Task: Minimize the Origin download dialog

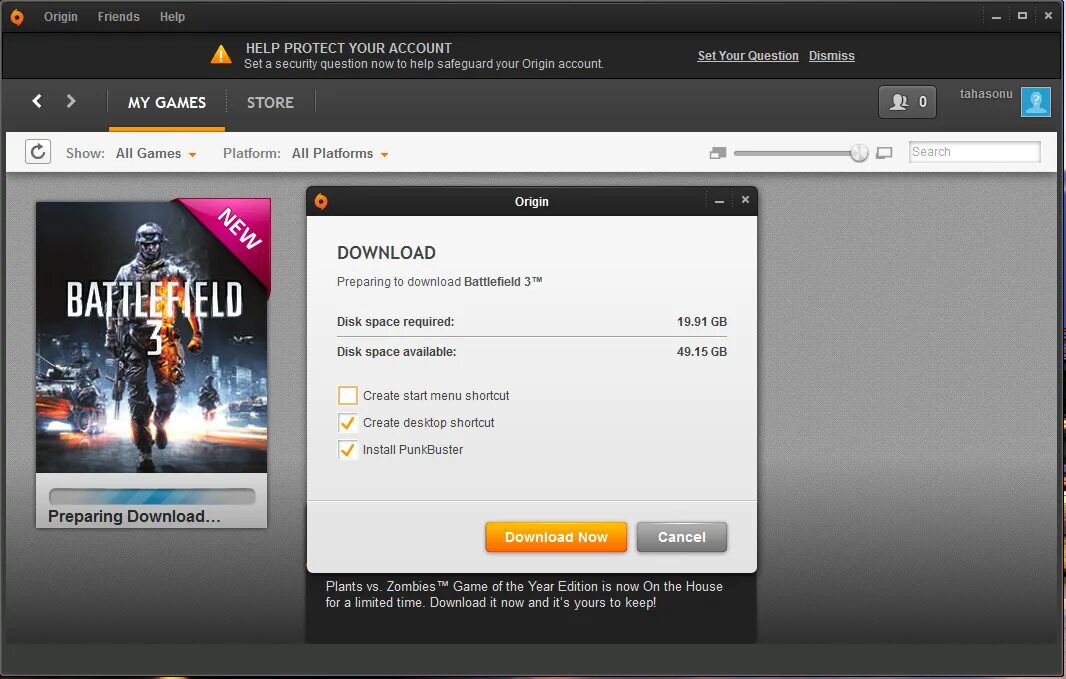Action: click(719, 201)
